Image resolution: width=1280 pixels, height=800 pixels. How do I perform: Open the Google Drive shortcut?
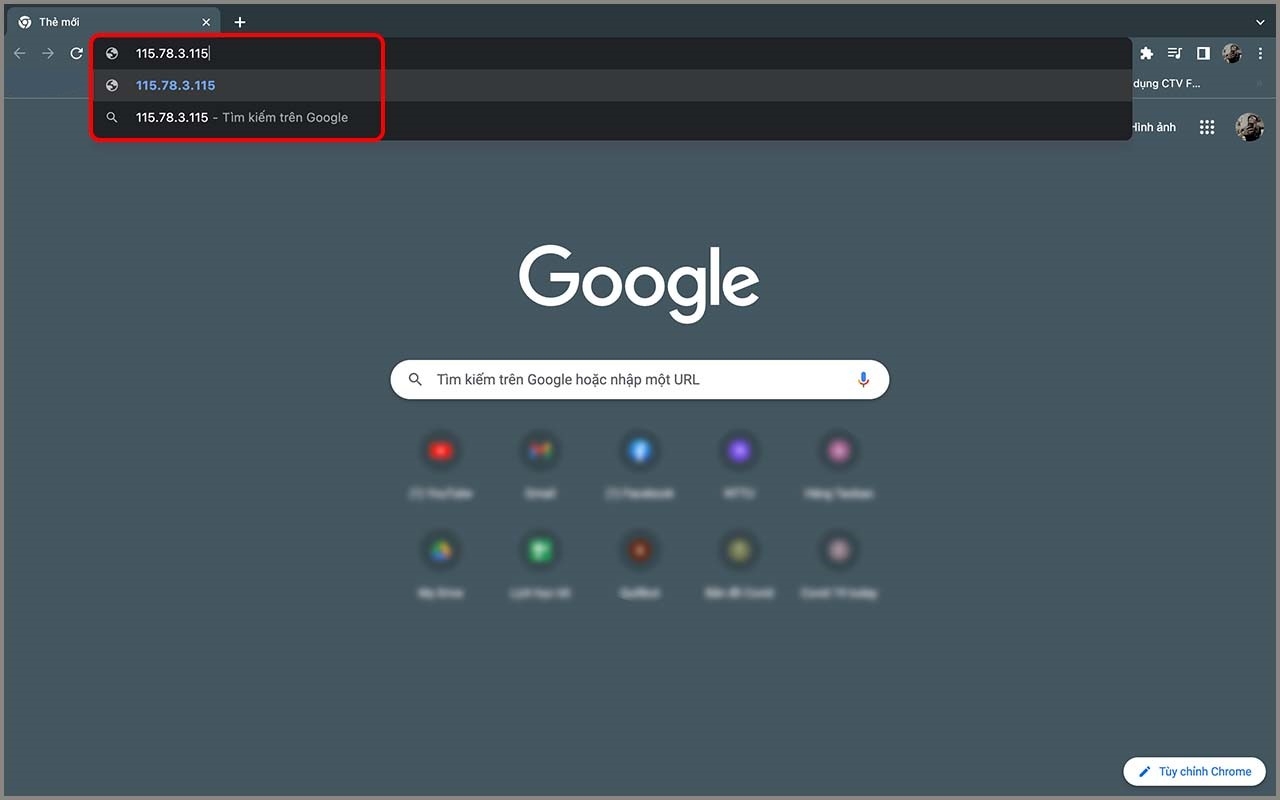(x=441, y=565)
